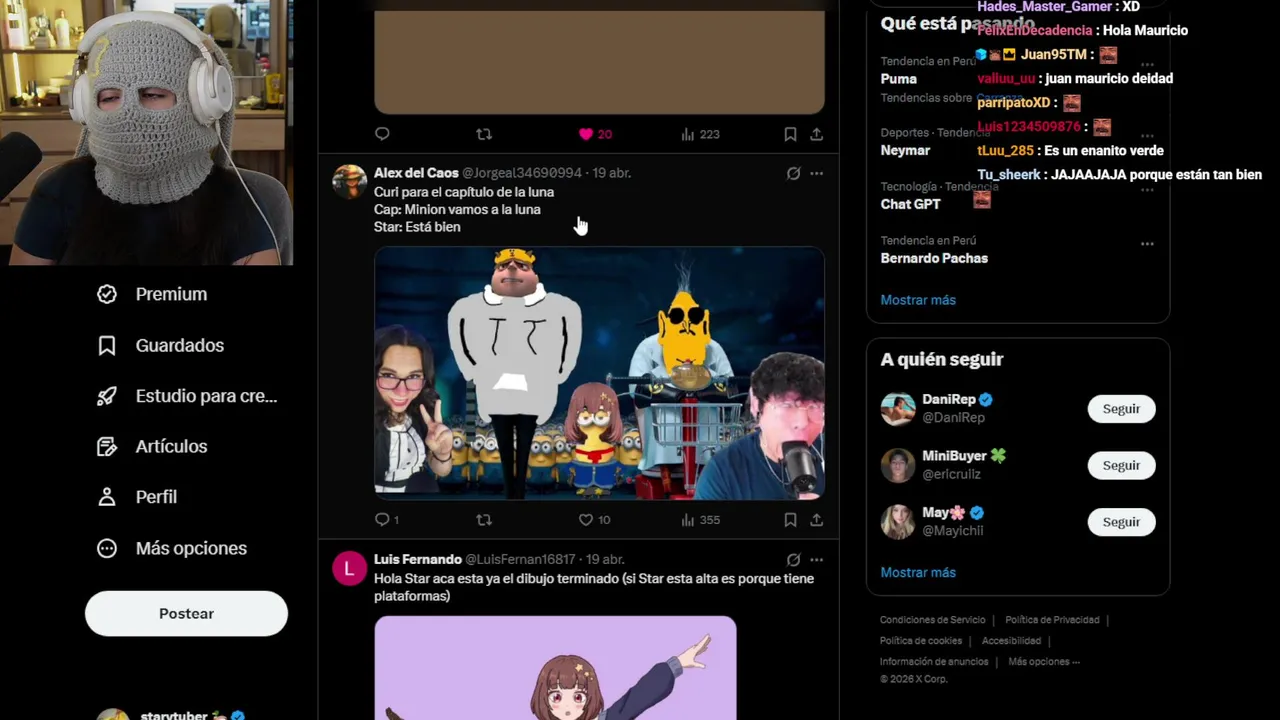The width and height of the screenshot is (1280, 720).
Task: Click the Postear button
Action: [x=186, y=613]
